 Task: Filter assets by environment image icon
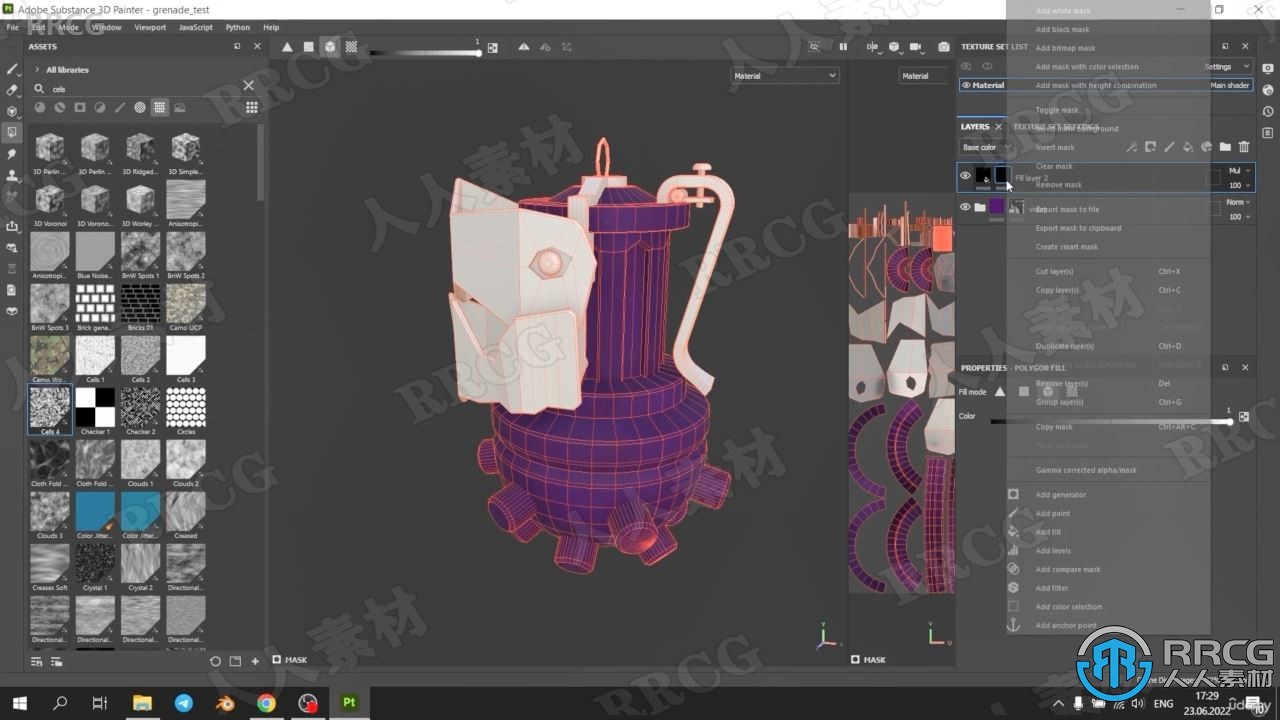180,108
